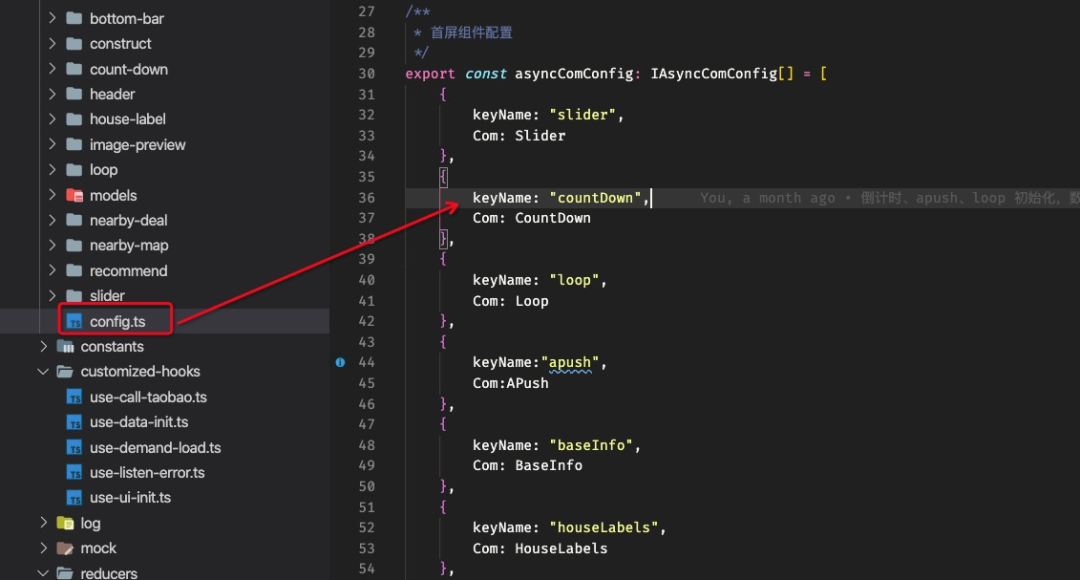Click the TS icon of use-demand-load.ts

(74, 448)
